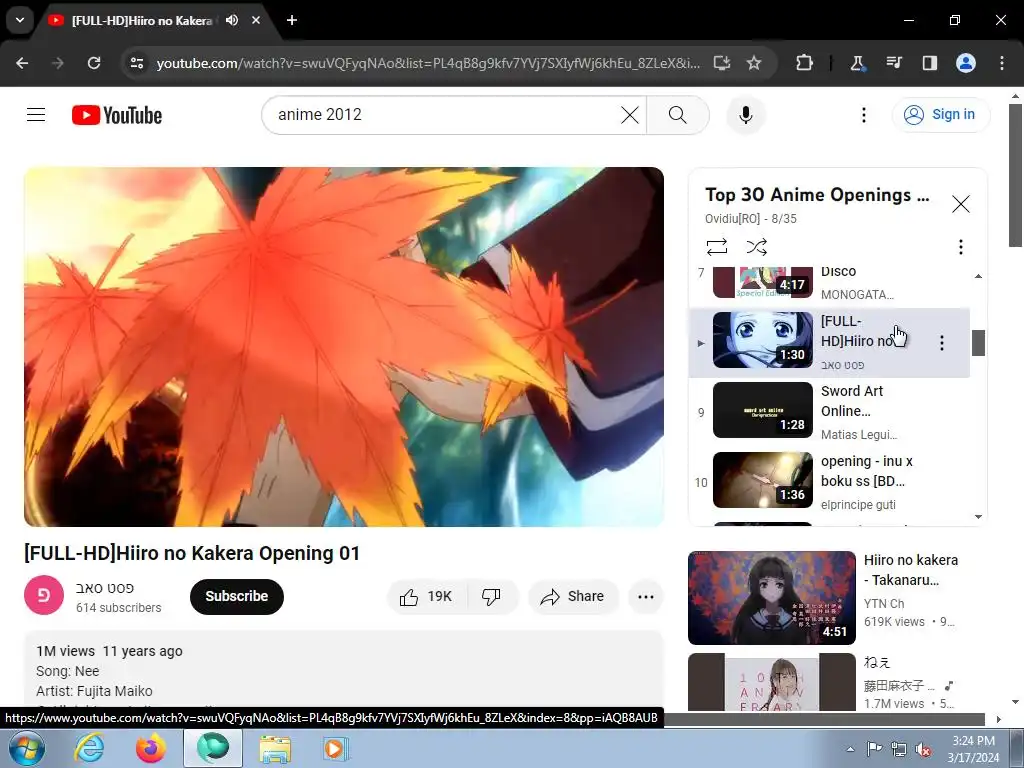
Task: Open Chrome Labs flask icon
Action: pyautogui.click(x=857, y=63)
